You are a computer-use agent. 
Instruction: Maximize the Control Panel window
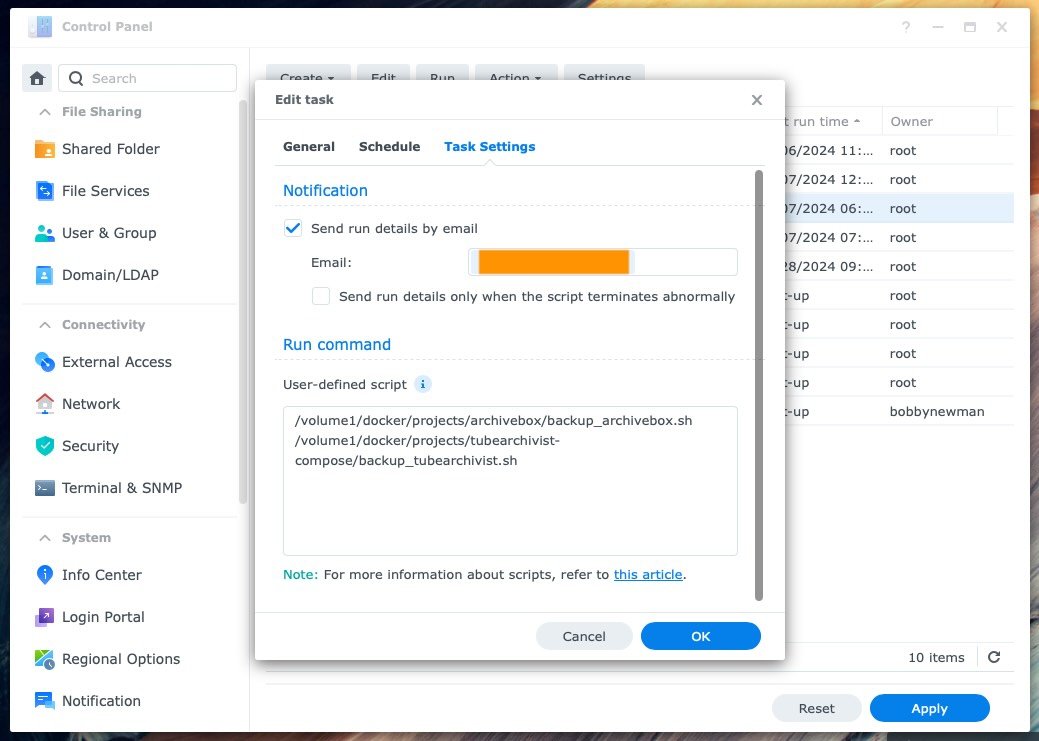coord(969,27)
